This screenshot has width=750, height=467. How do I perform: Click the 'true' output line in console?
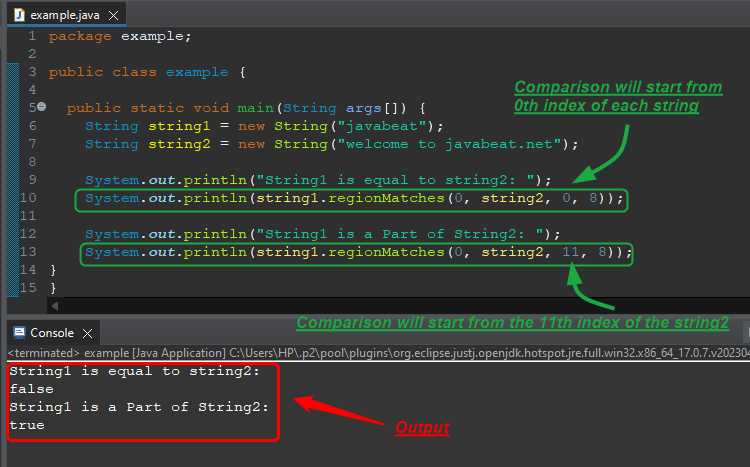27,425
